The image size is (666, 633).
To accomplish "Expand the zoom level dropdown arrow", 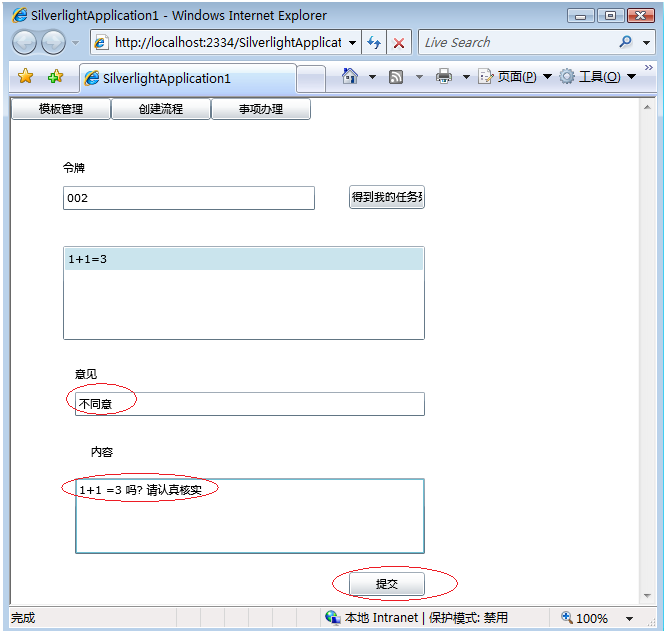I will pos(629,619).
